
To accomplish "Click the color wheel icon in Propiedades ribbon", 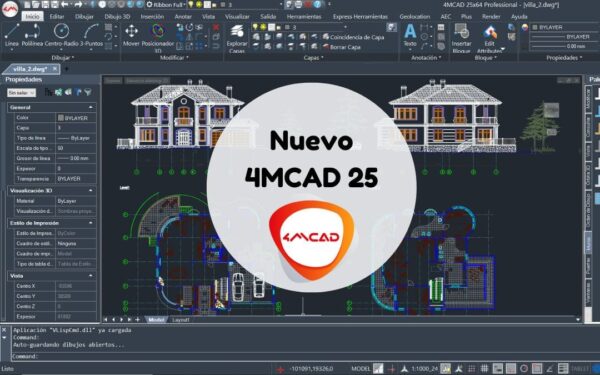I will point(525,27).
